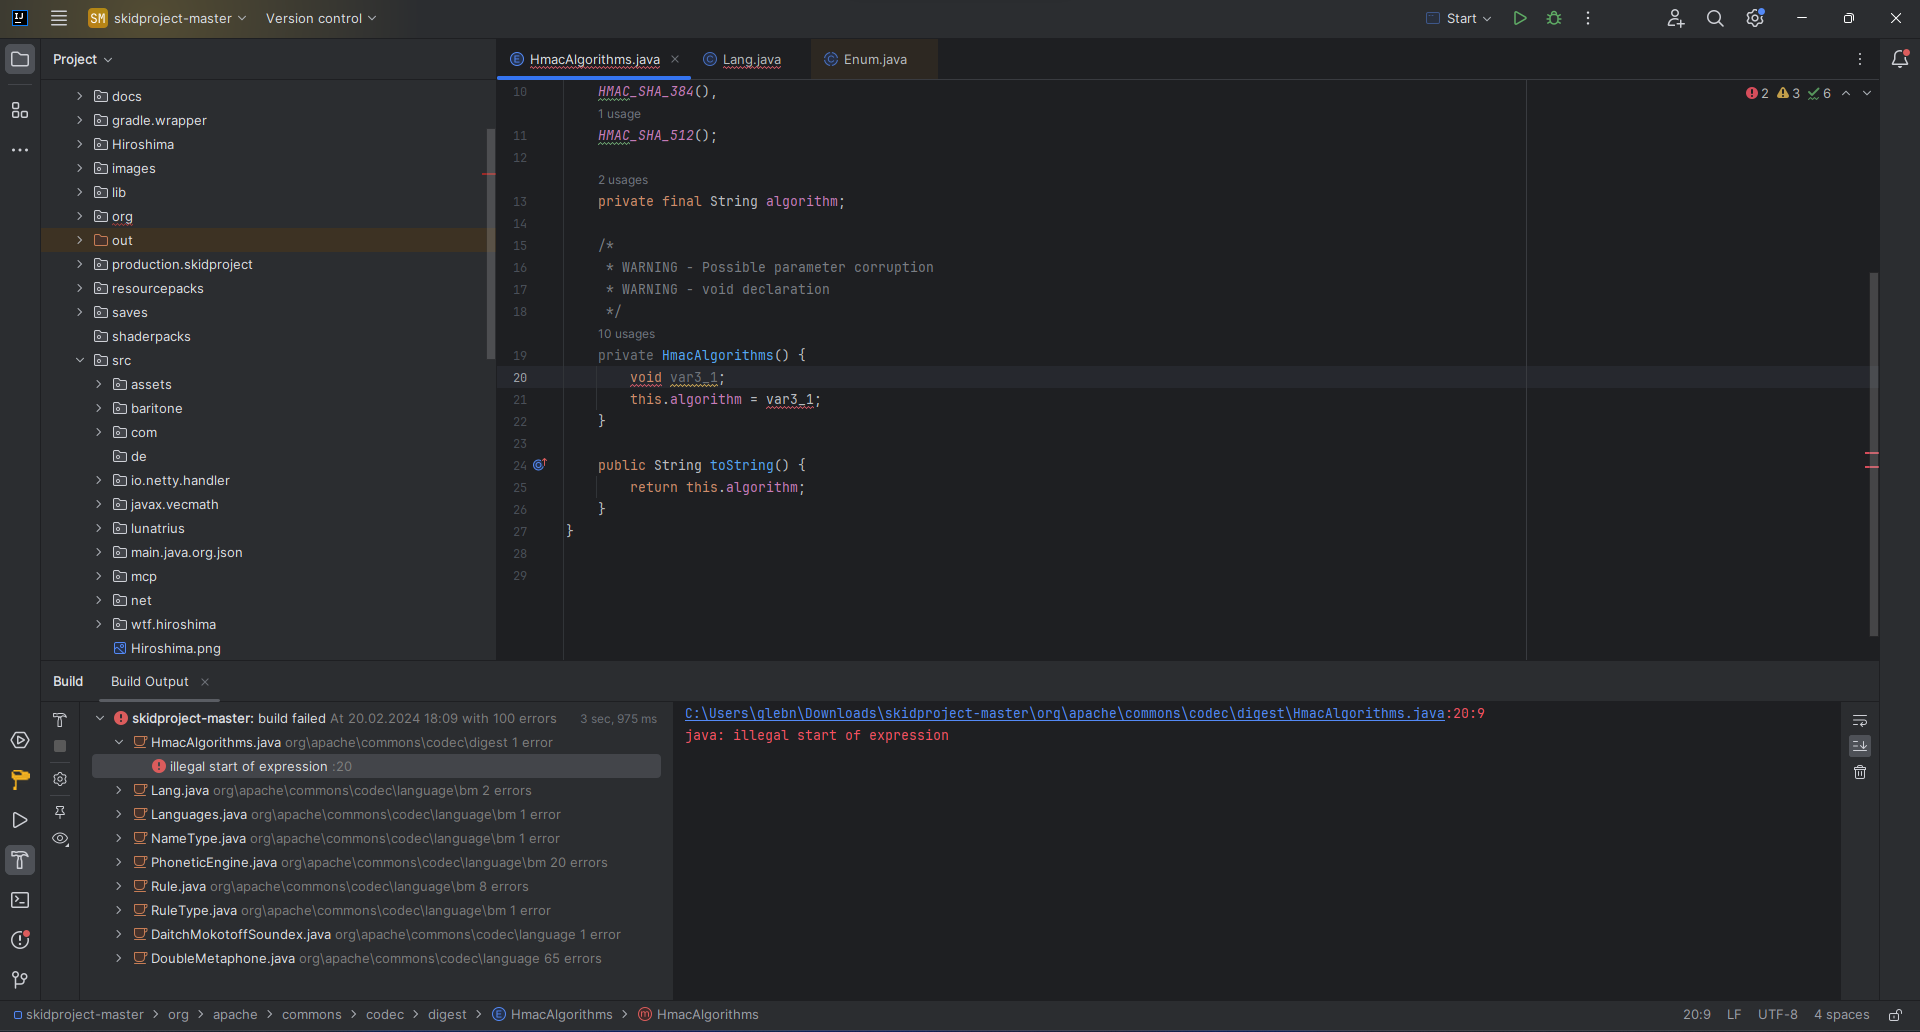
Task: Run the Start configuration
Action: [1520, 18]
